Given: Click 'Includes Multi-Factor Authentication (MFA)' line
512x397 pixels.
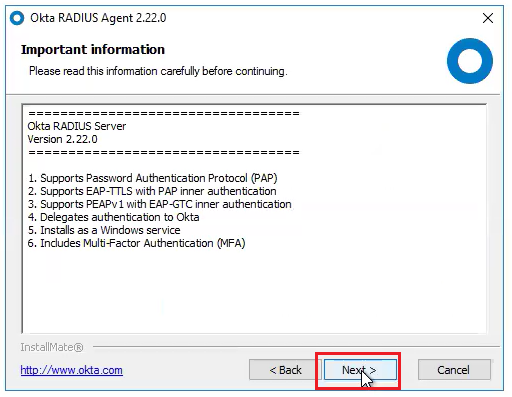Looking at the screenshot, I should [x=137, y=243].
